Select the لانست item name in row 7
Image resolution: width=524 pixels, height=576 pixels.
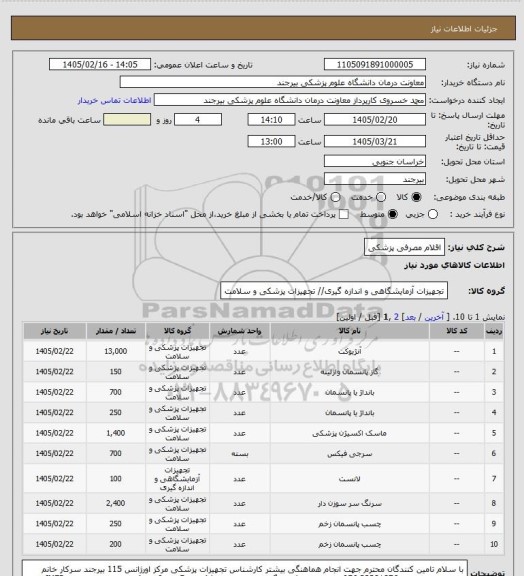pyautogui.click(x=349, y=479)
